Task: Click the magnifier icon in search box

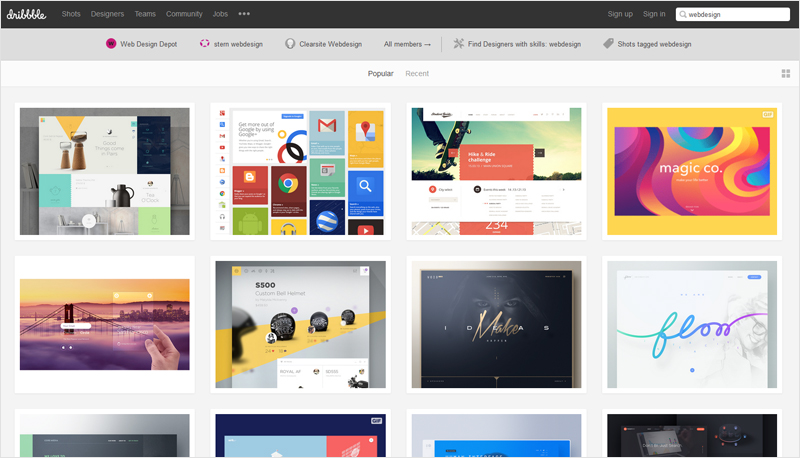Action: click(683, 14)
